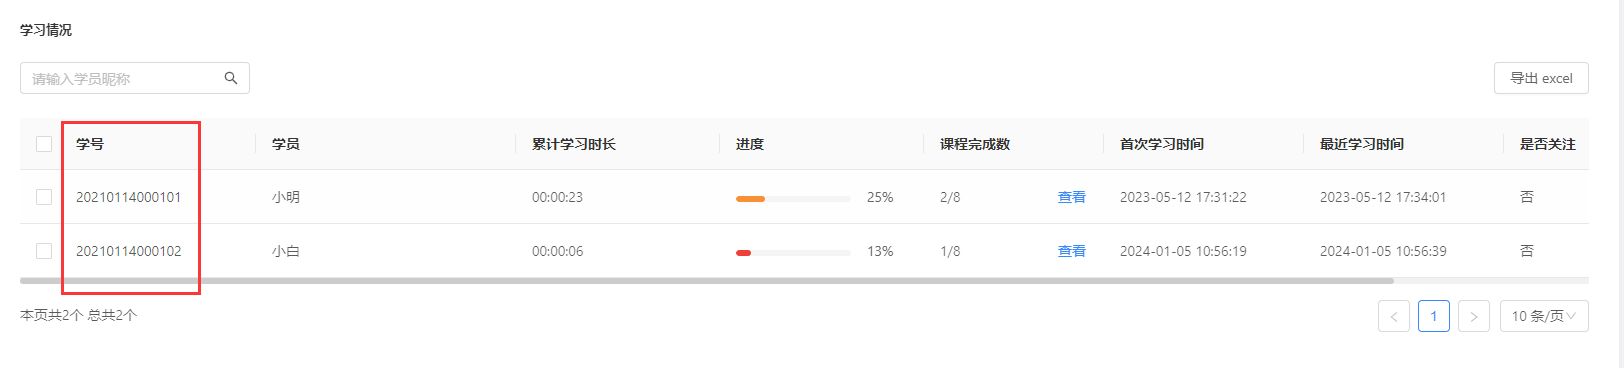The width and height of the screenshot is (1624, 368).
Task: Click 查看 link for 小明
Action: click(x=1071, y=197)
